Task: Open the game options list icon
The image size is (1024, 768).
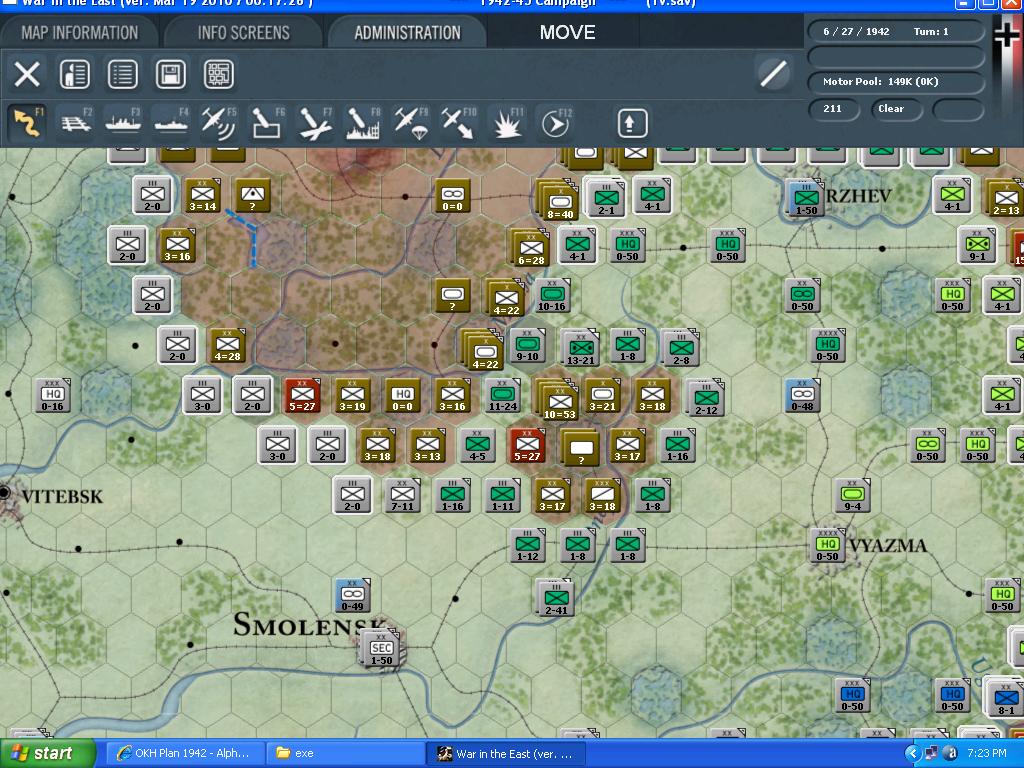Action: click(122, 74)
